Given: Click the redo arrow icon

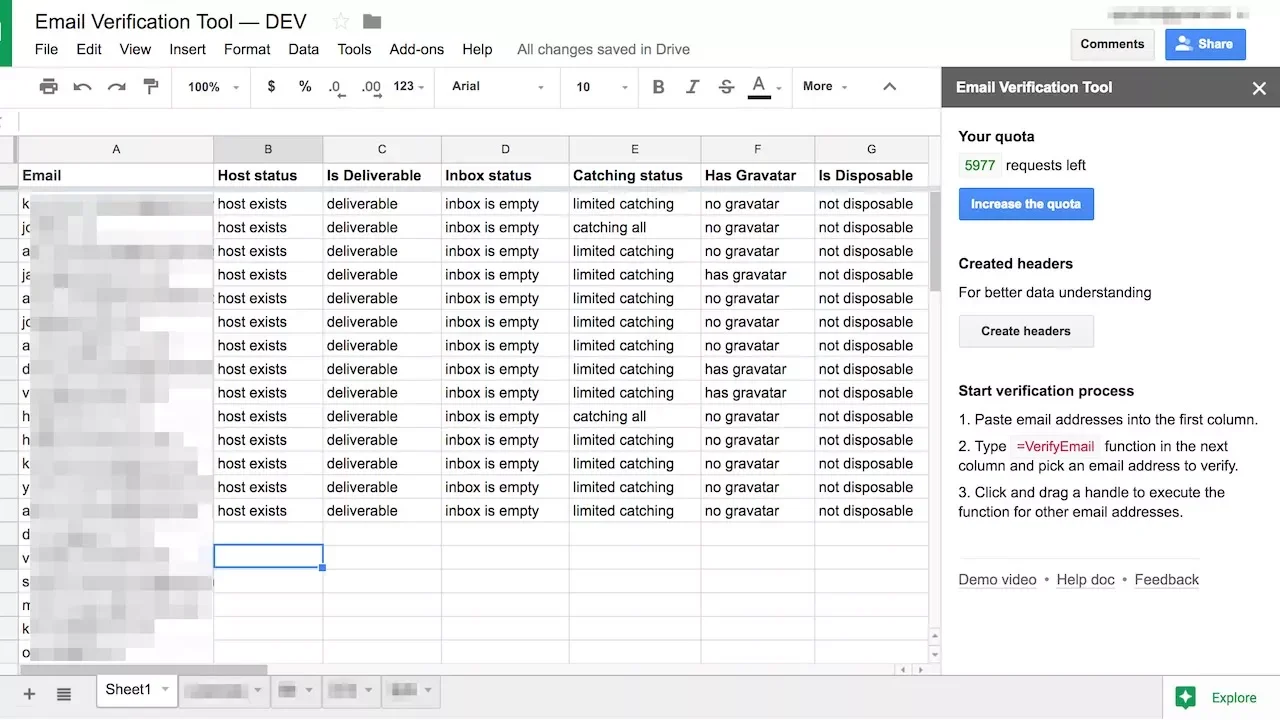Looking at the screenshot, I should [x=117, y=87].
